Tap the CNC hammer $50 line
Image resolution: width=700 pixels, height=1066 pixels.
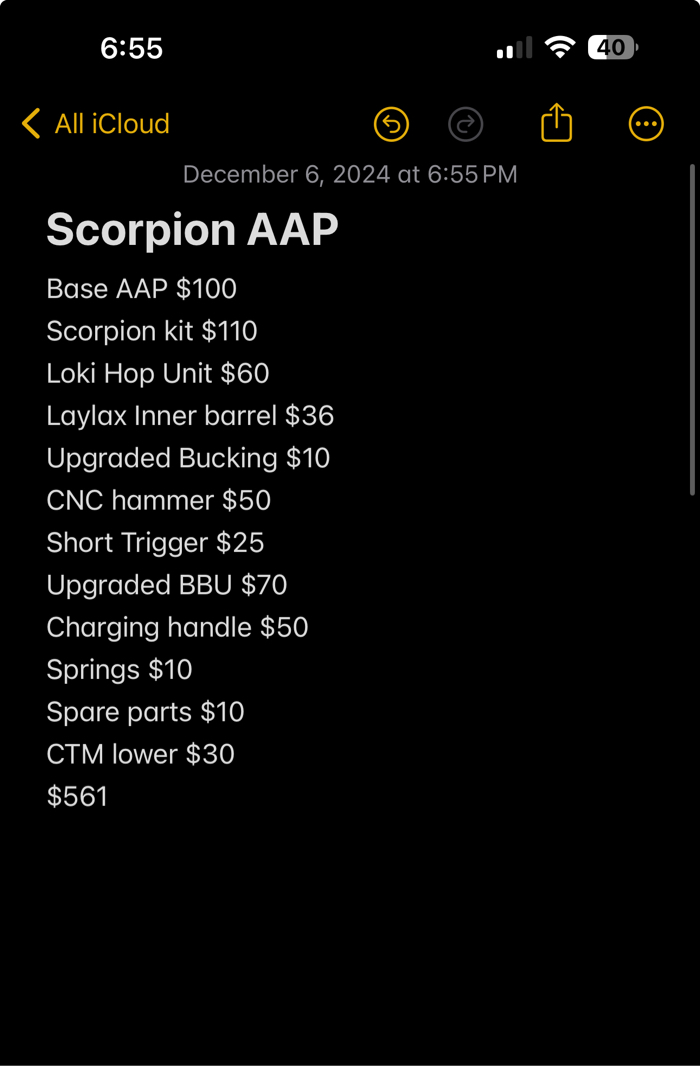(x=158, y=501)
